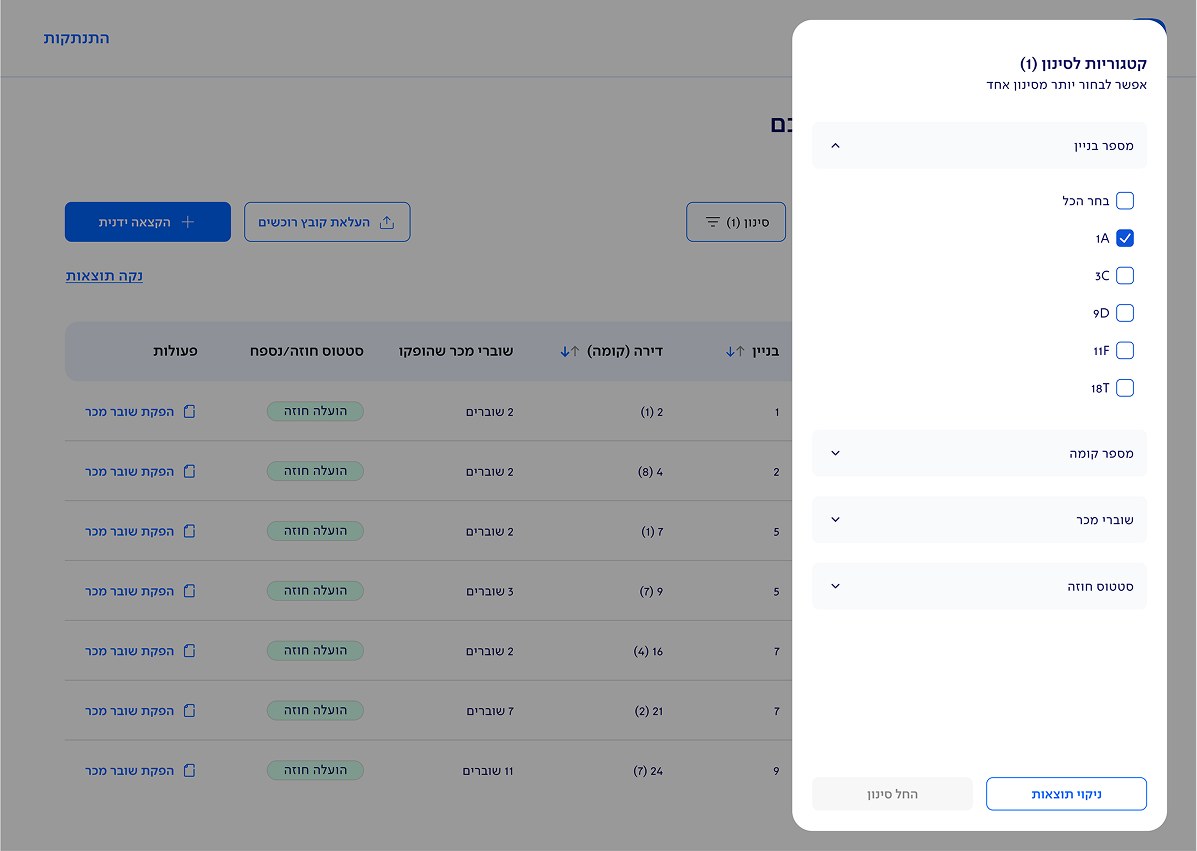Check the 3C building checkbox
The height and width of the screenshot is (851, 1197).
1124,276
